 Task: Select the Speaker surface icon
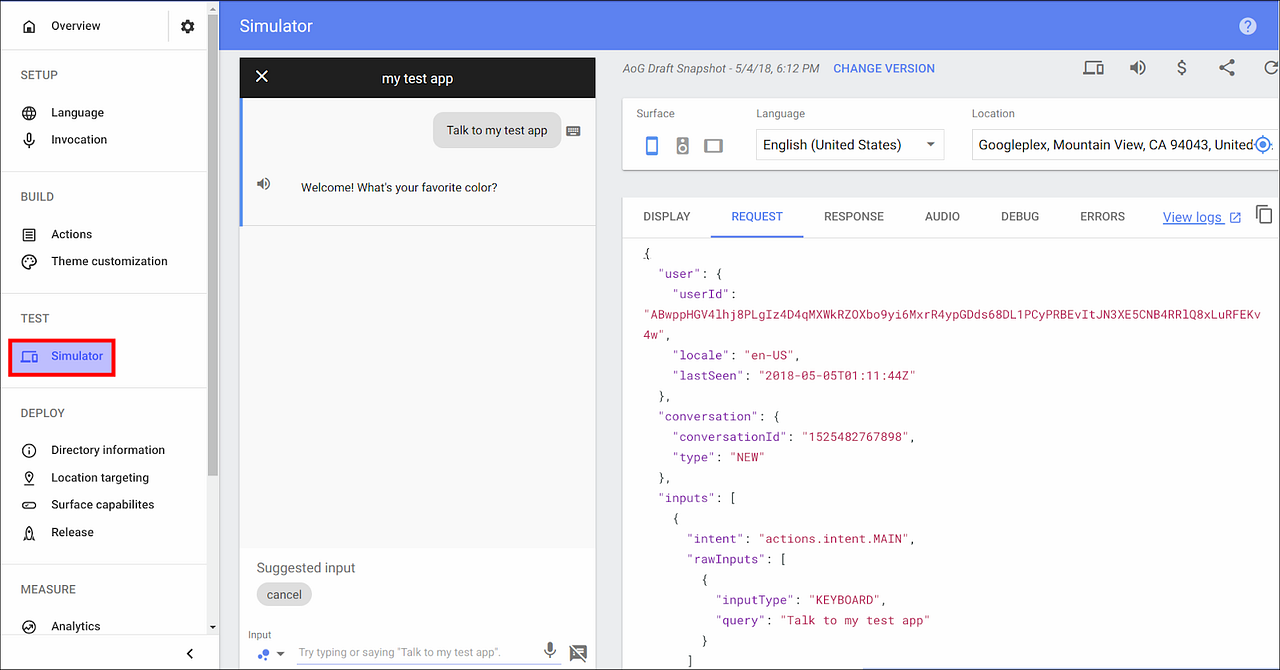click(x=682, y=145)
